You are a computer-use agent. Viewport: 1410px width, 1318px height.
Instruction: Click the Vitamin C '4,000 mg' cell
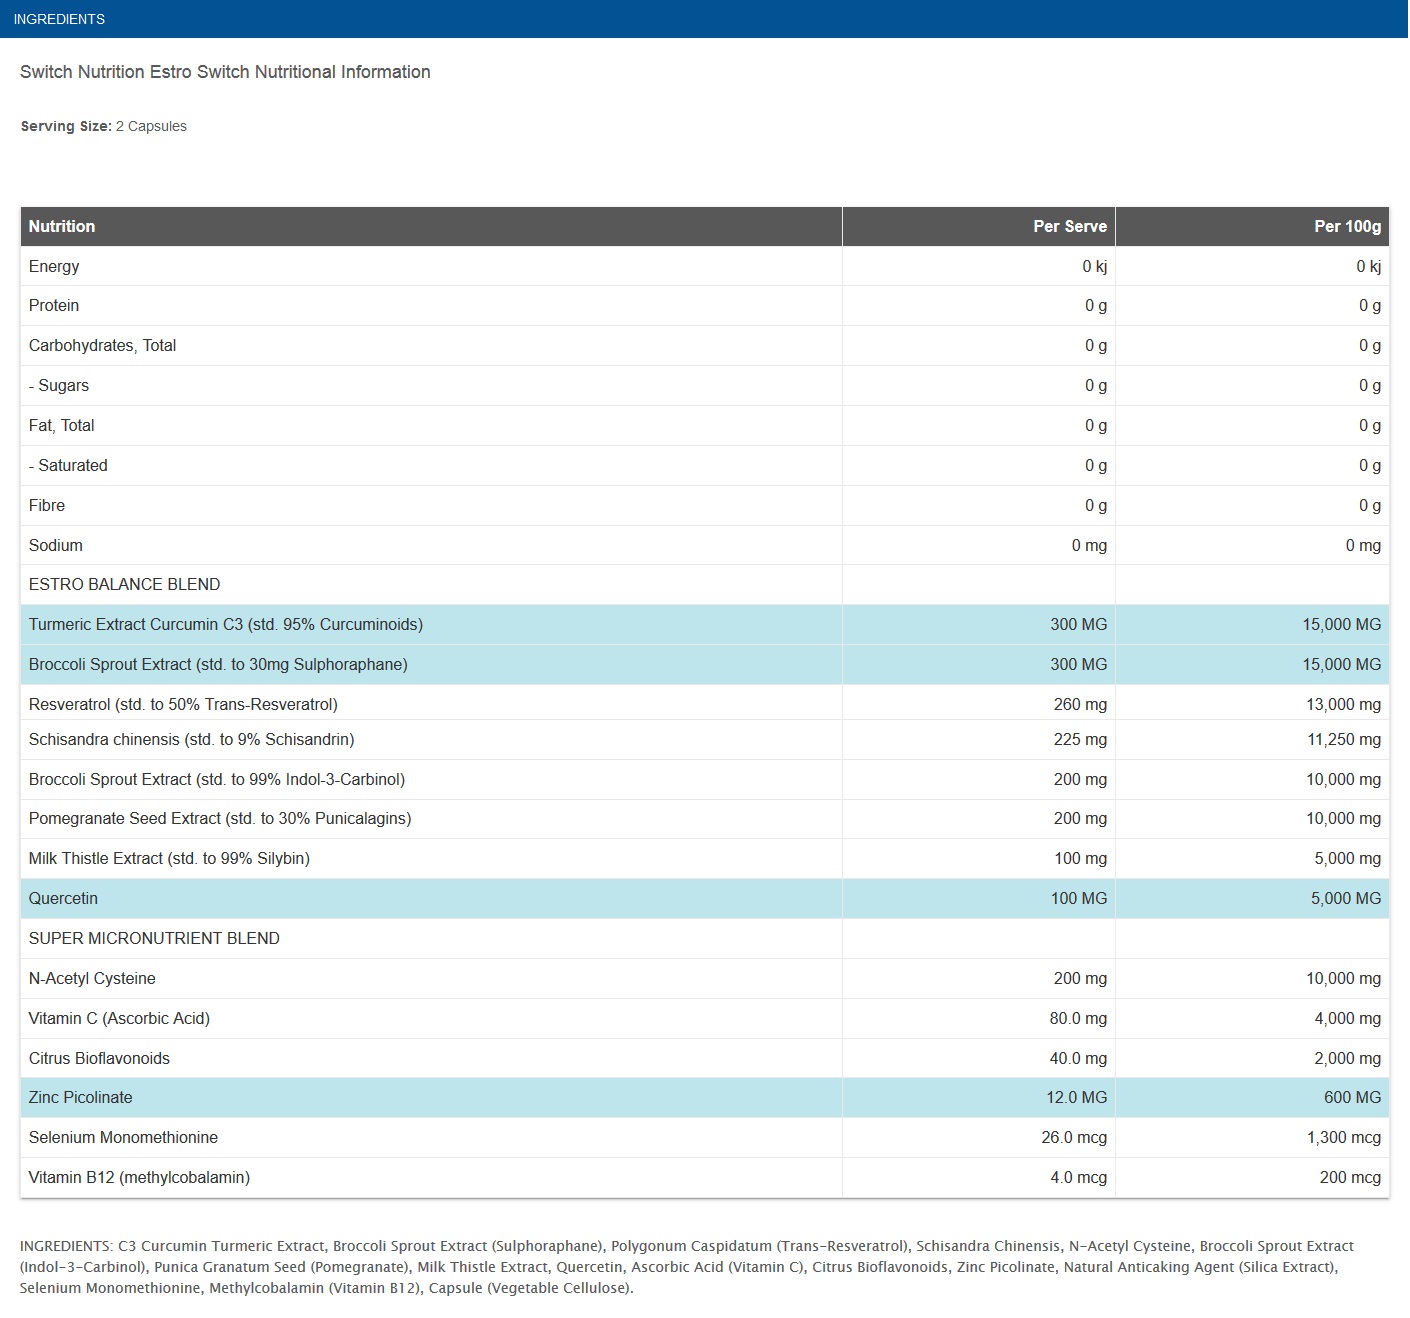pyautogui.click(x=1252, y=1019)
